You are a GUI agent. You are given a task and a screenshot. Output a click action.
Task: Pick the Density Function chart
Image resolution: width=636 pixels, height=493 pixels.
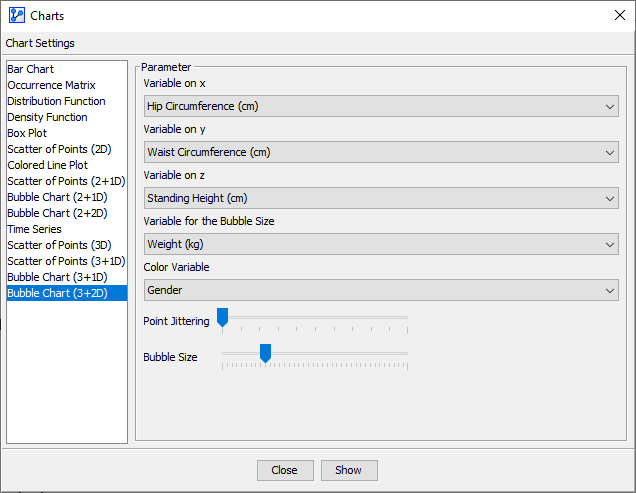47,117
